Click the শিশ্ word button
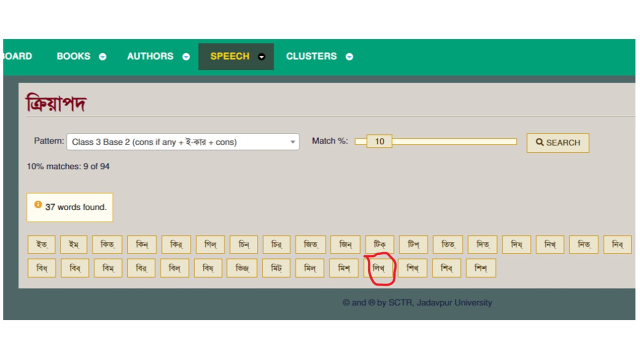Screen dimensions: 640x360 pos(481,268)
